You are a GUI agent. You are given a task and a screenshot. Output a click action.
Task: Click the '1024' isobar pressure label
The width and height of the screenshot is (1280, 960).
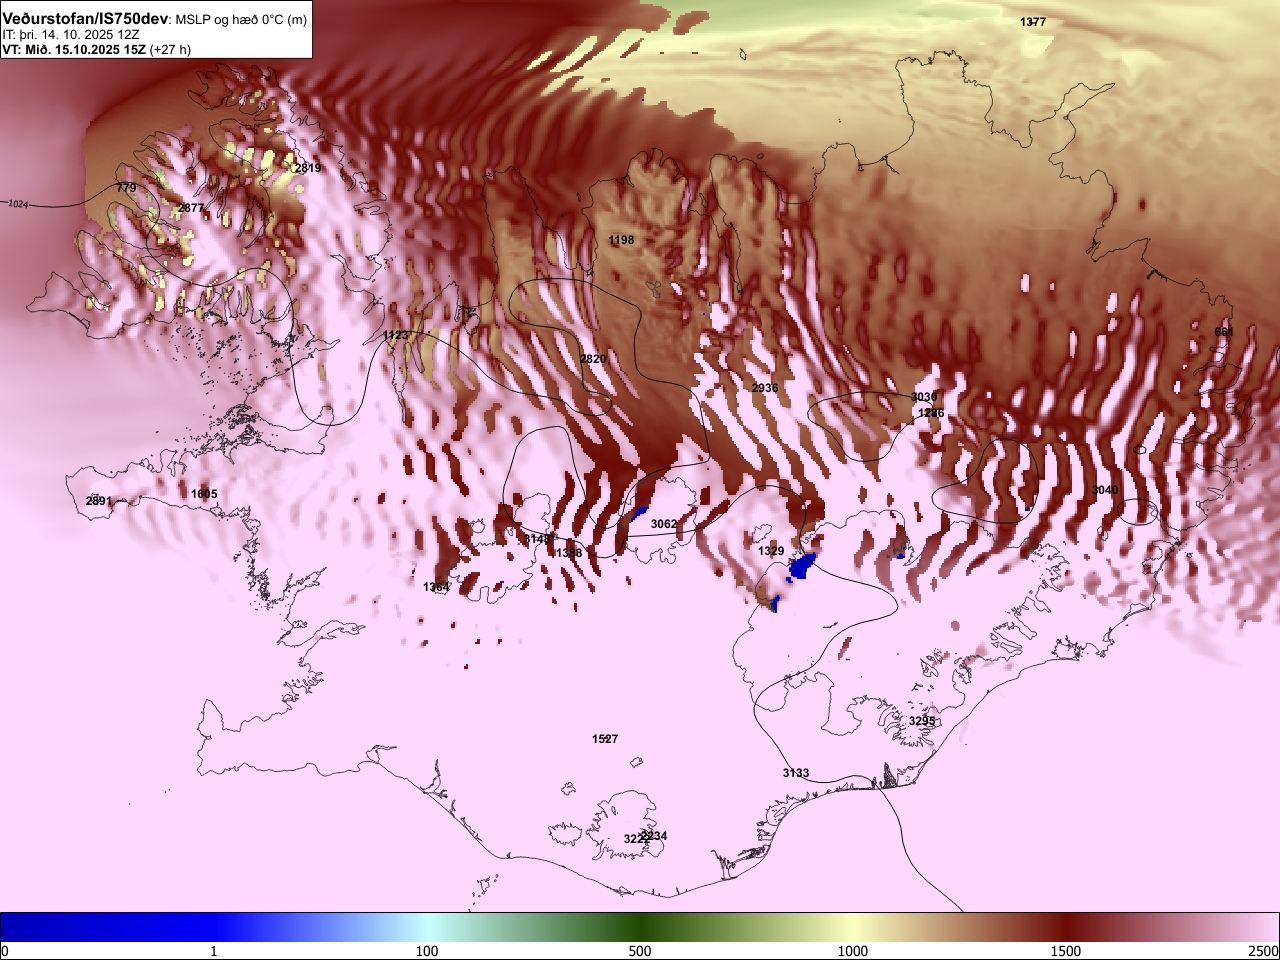[x=18, y=204]
